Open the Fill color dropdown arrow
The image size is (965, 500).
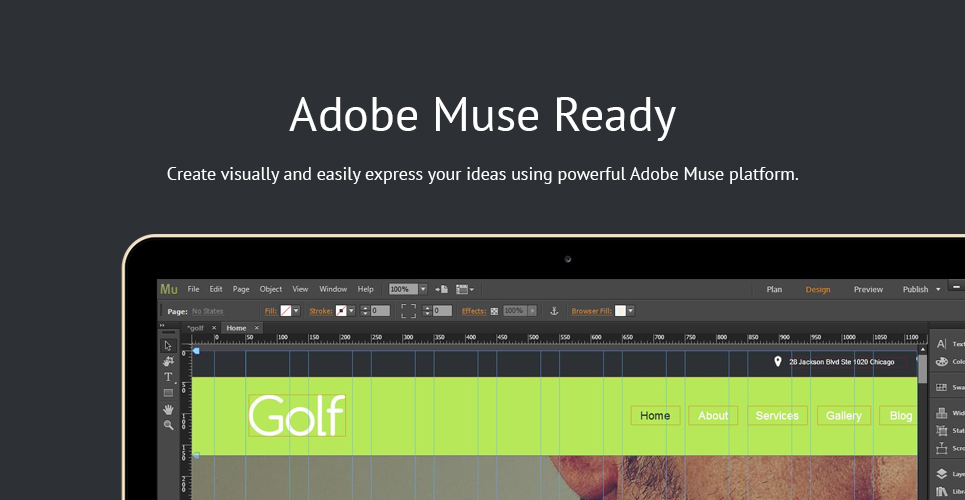click(296, 311)
